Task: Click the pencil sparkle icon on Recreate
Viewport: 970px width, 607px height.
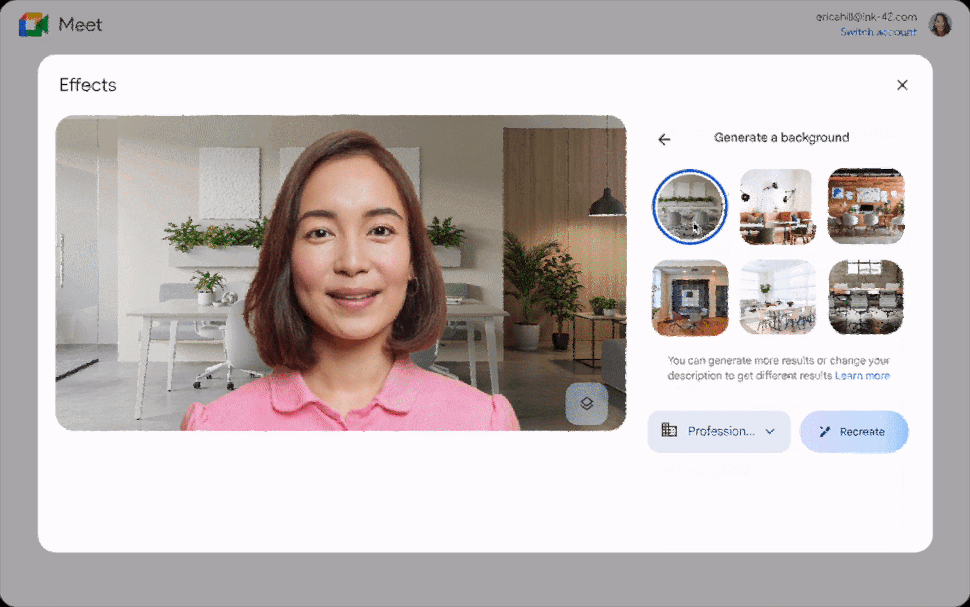Action: (x=825, y=431)
